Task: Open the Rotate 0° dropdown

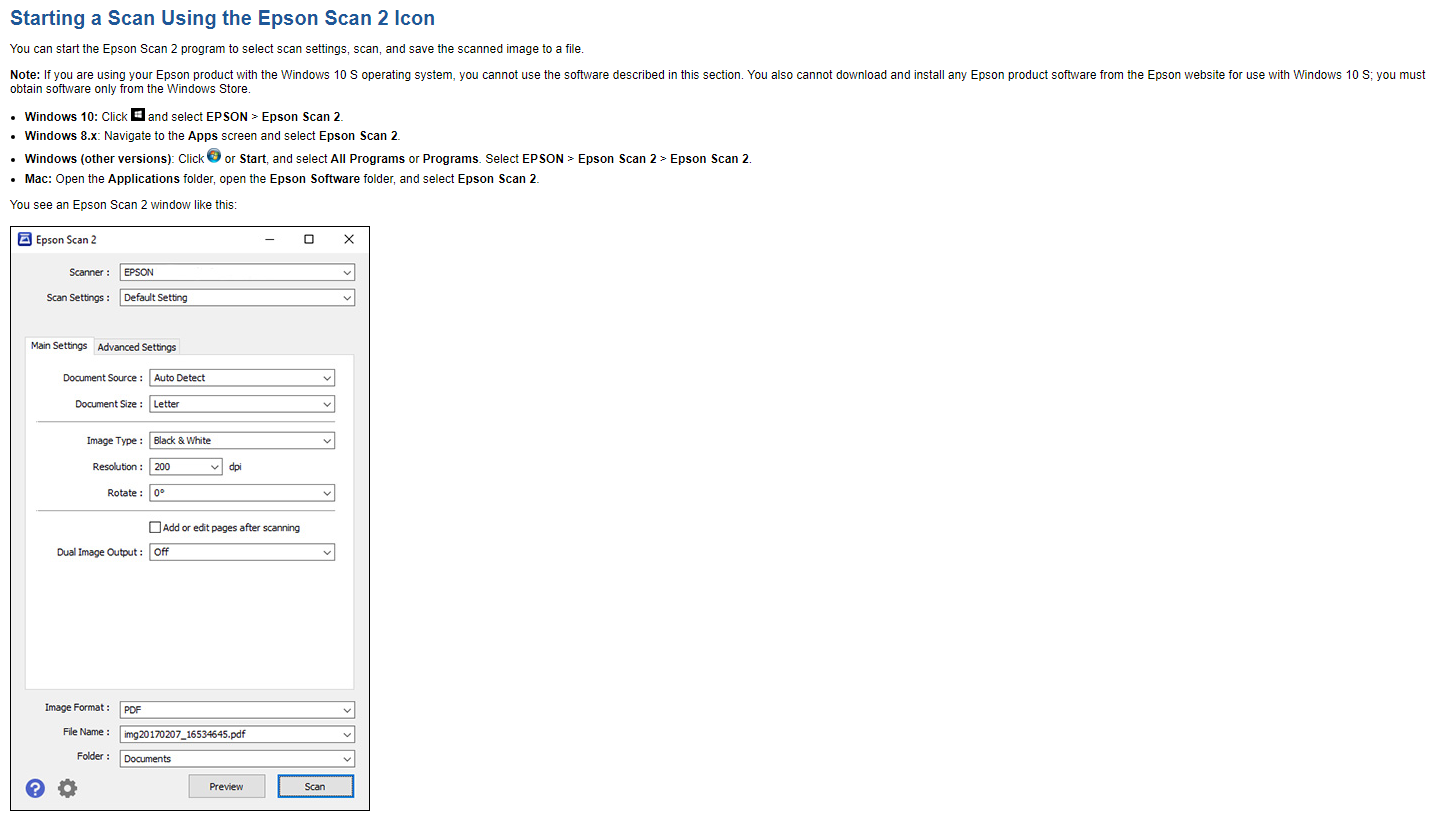Action: point(242,492)
